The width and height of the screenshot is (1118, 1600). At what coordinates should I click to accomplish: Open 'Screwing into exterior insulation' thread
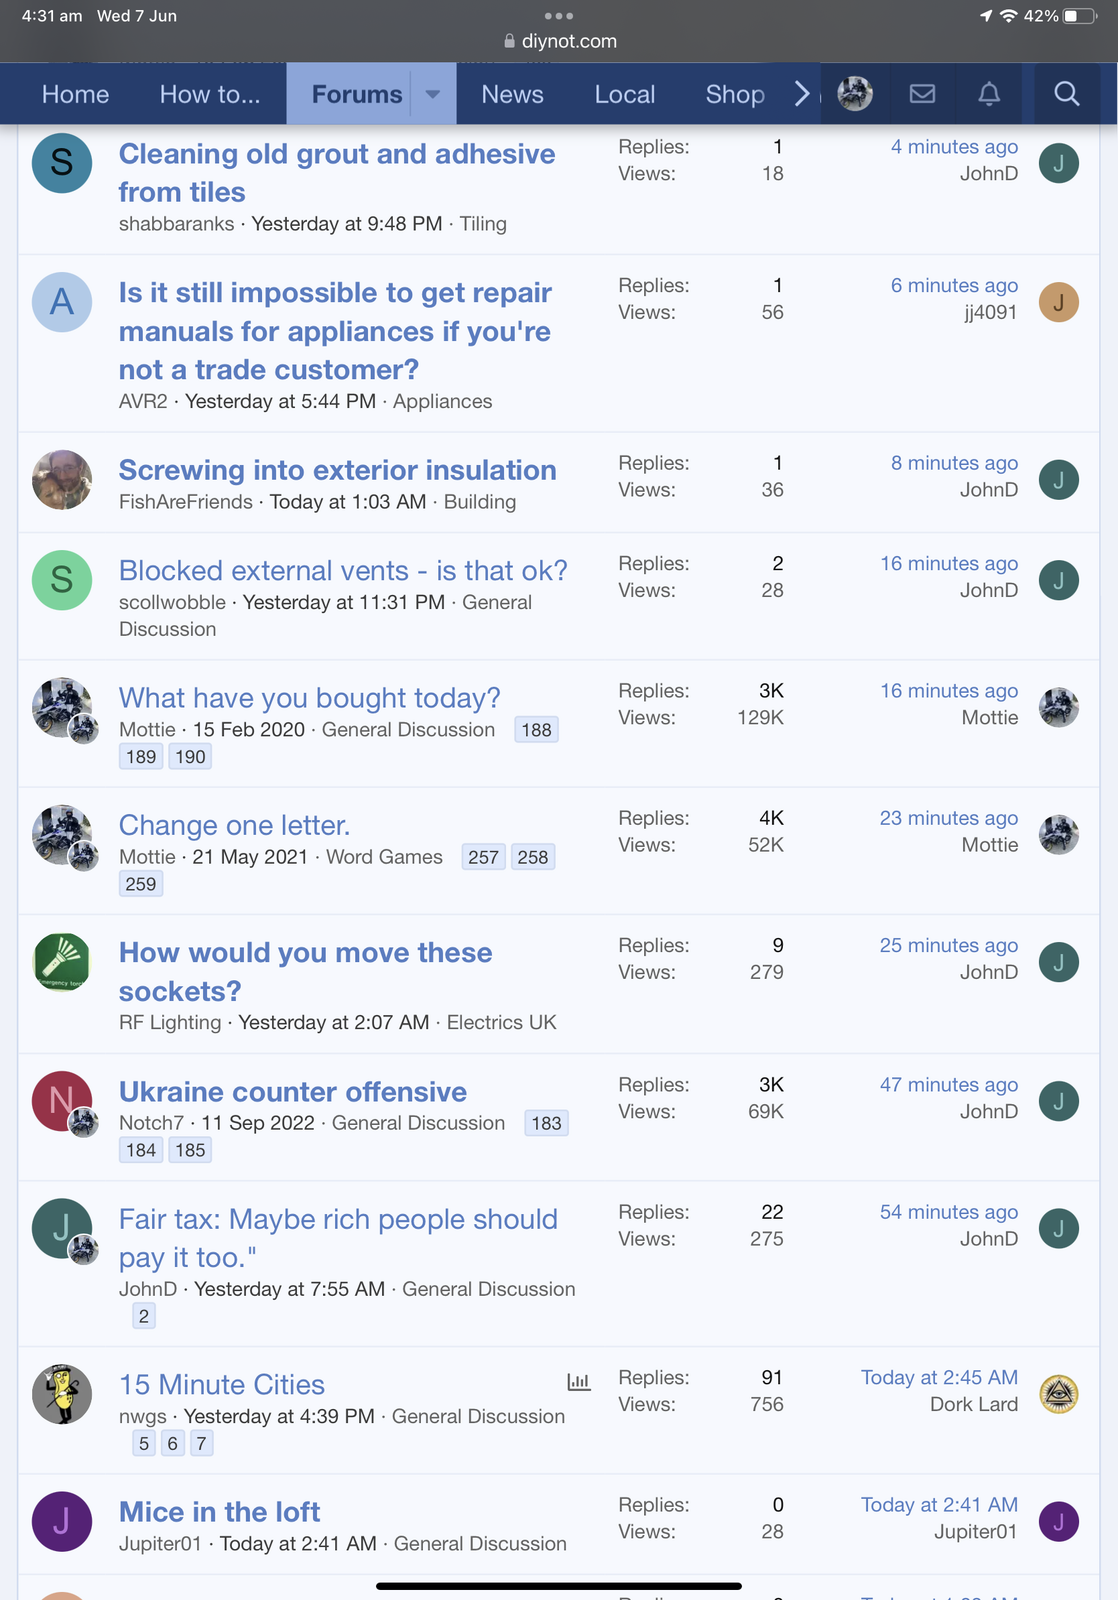tap(337, 470)
